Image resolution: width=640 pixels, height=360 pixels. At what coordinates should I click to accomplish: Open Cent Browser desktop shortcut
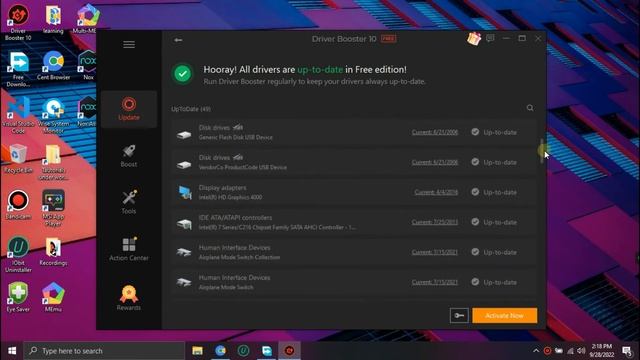pos(53,65)
